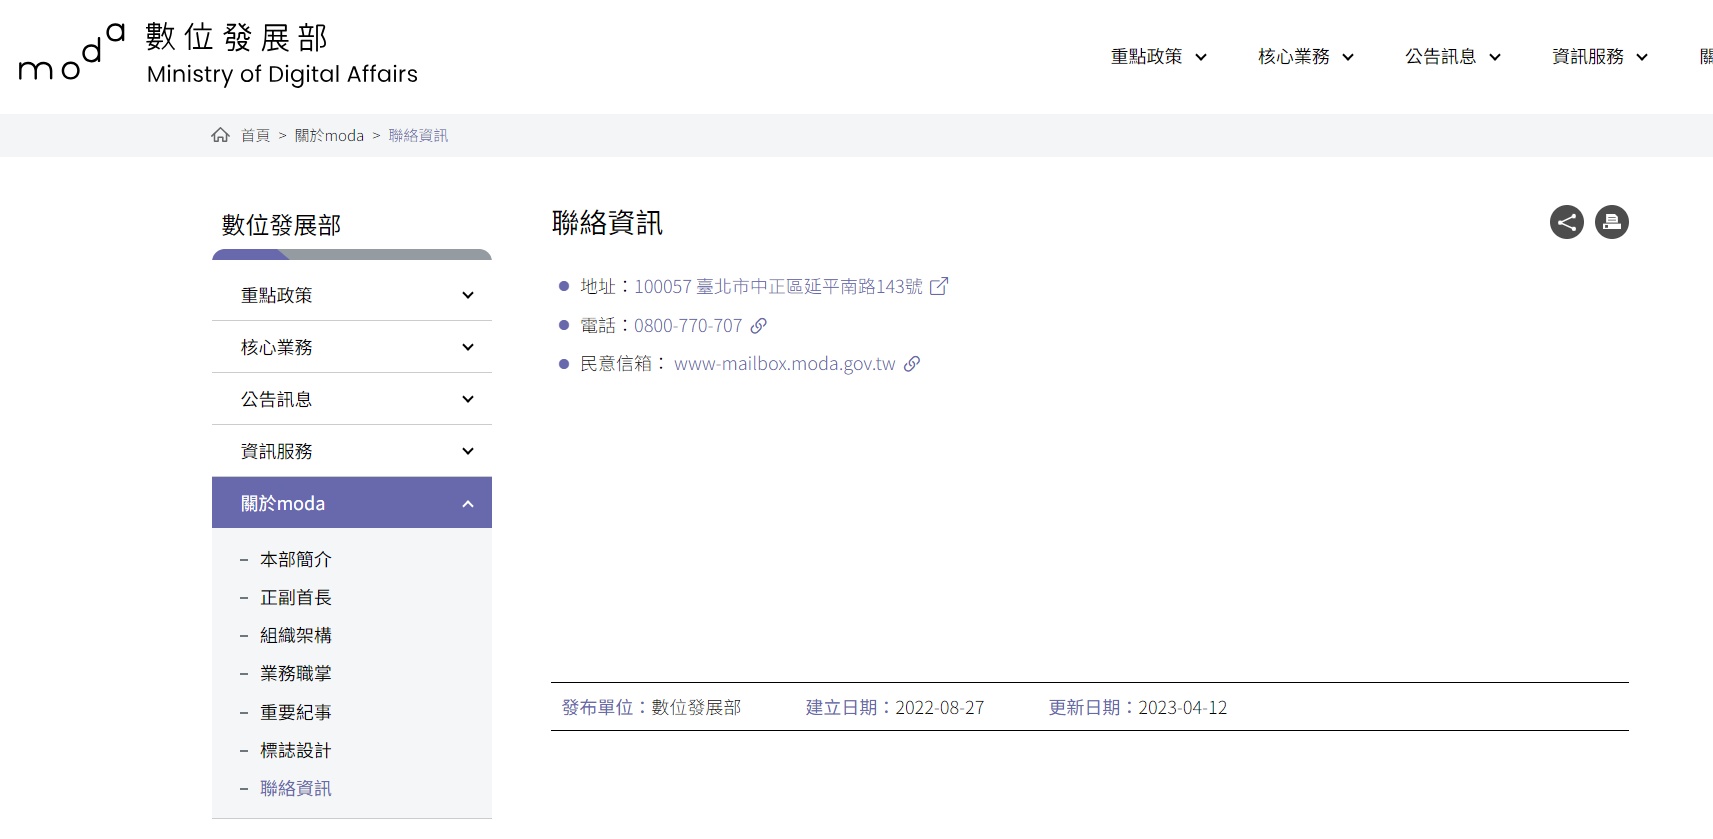Click link icon beside the mailbox URL
This screenshot has height=839, width=1713.
click(x=912, y=364)
